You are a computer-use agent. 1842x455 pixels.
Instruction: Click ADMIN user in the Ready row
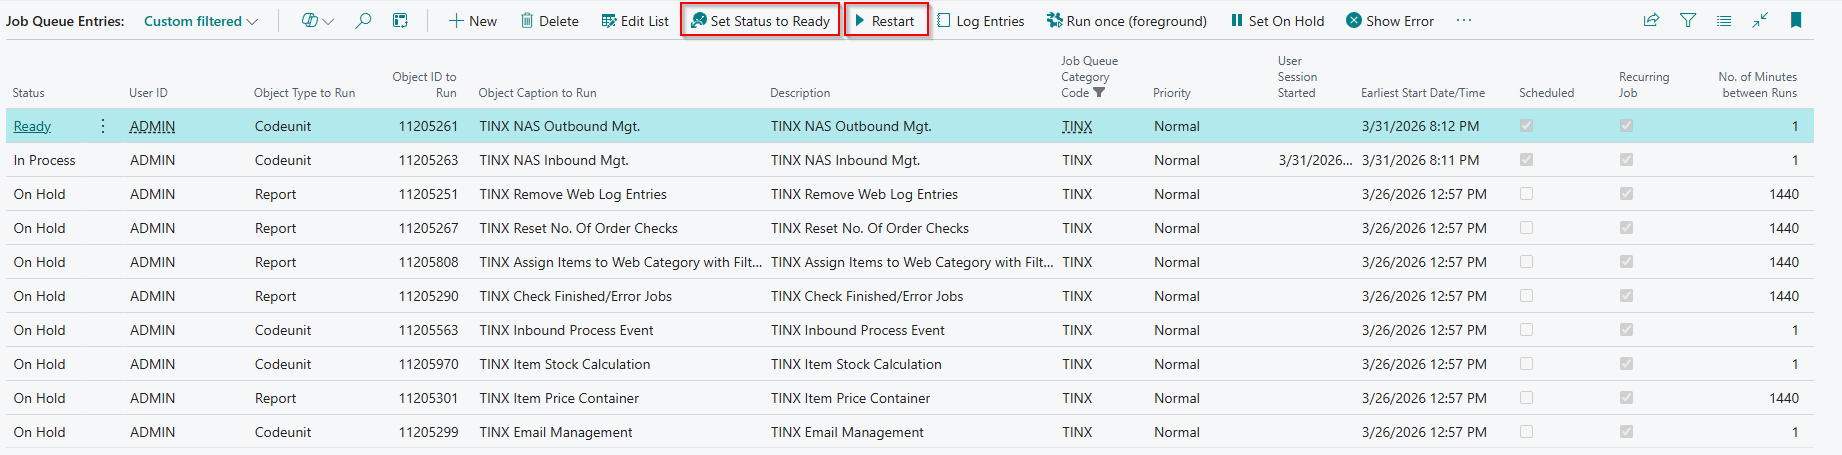[x=152, y=126]
